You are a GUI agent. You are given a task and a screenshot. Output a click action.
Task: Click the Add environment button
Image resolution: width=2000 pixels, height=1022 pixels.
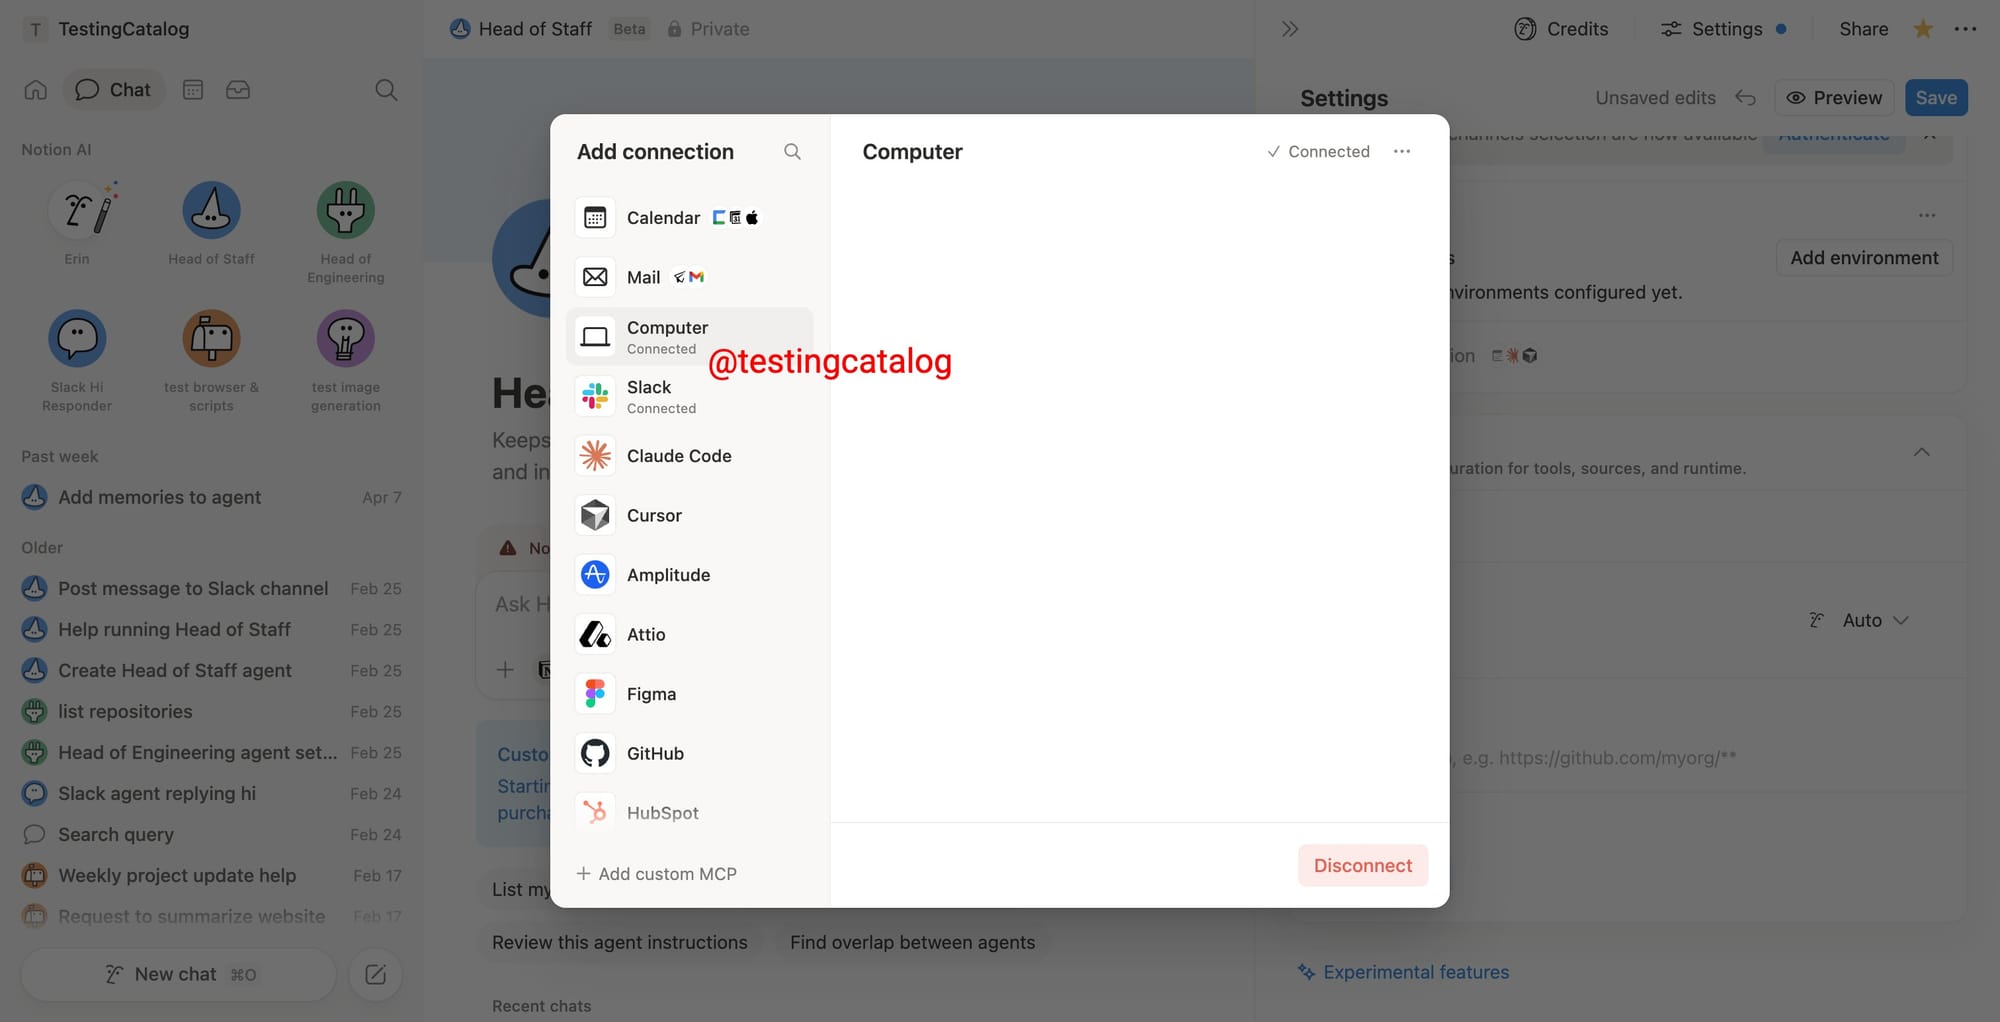[x=1864, y=257]
